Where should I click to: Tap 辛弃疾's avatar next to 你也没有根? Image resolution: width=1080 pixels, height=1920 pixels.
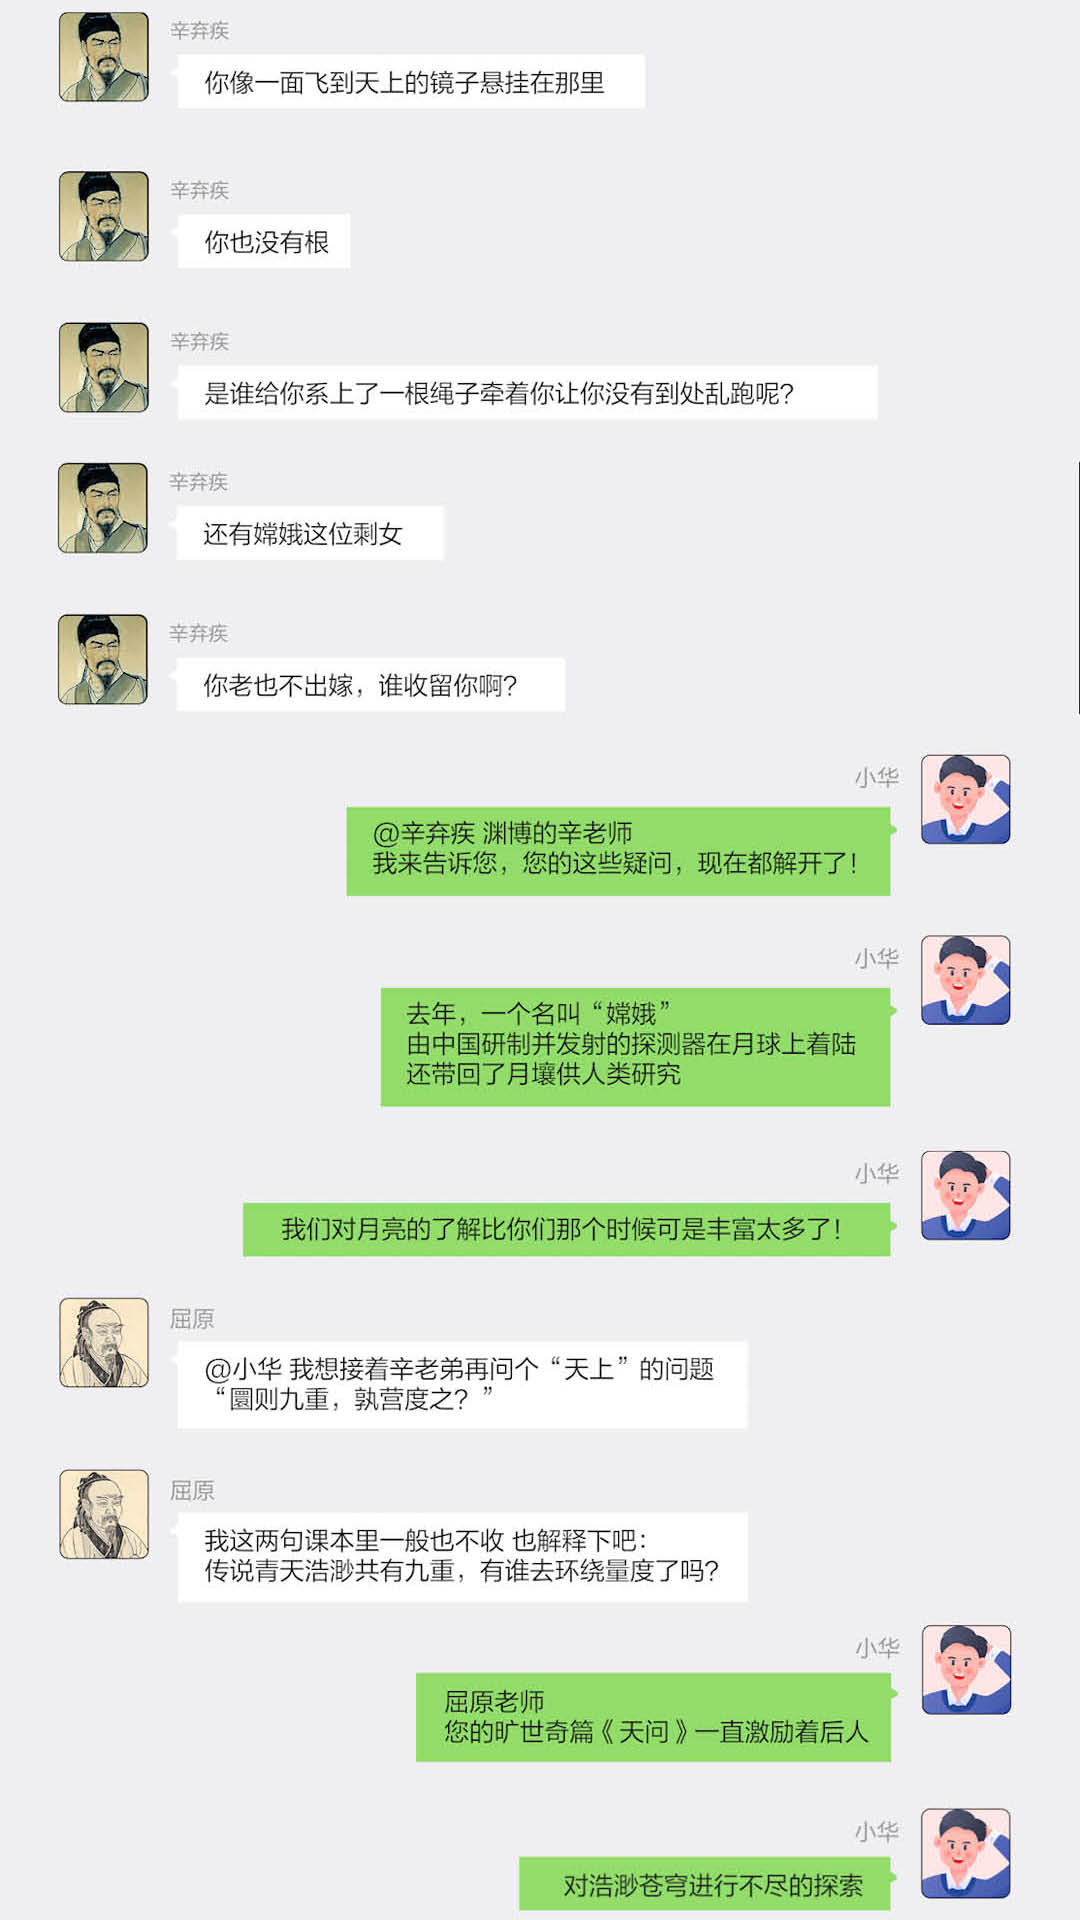point(104,216)
